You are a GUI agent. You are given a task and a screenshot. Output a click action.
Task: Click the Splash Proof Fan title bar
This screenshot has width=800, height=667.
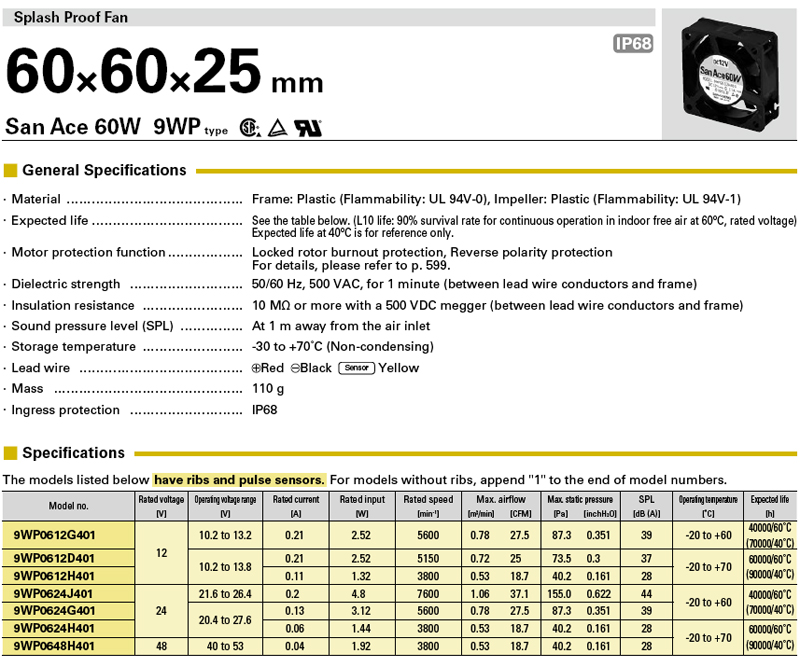click(x=328, y=17)
